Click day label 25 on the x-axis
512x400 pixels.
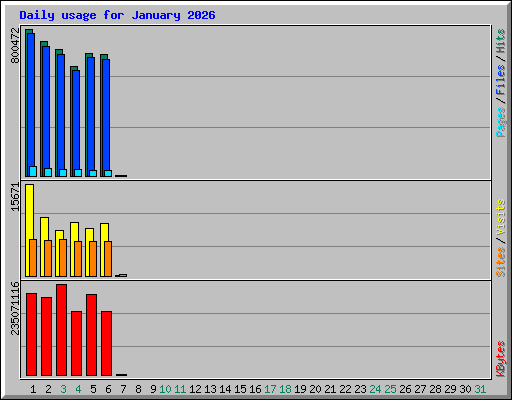pyautogui.click(x=390, y=389)
